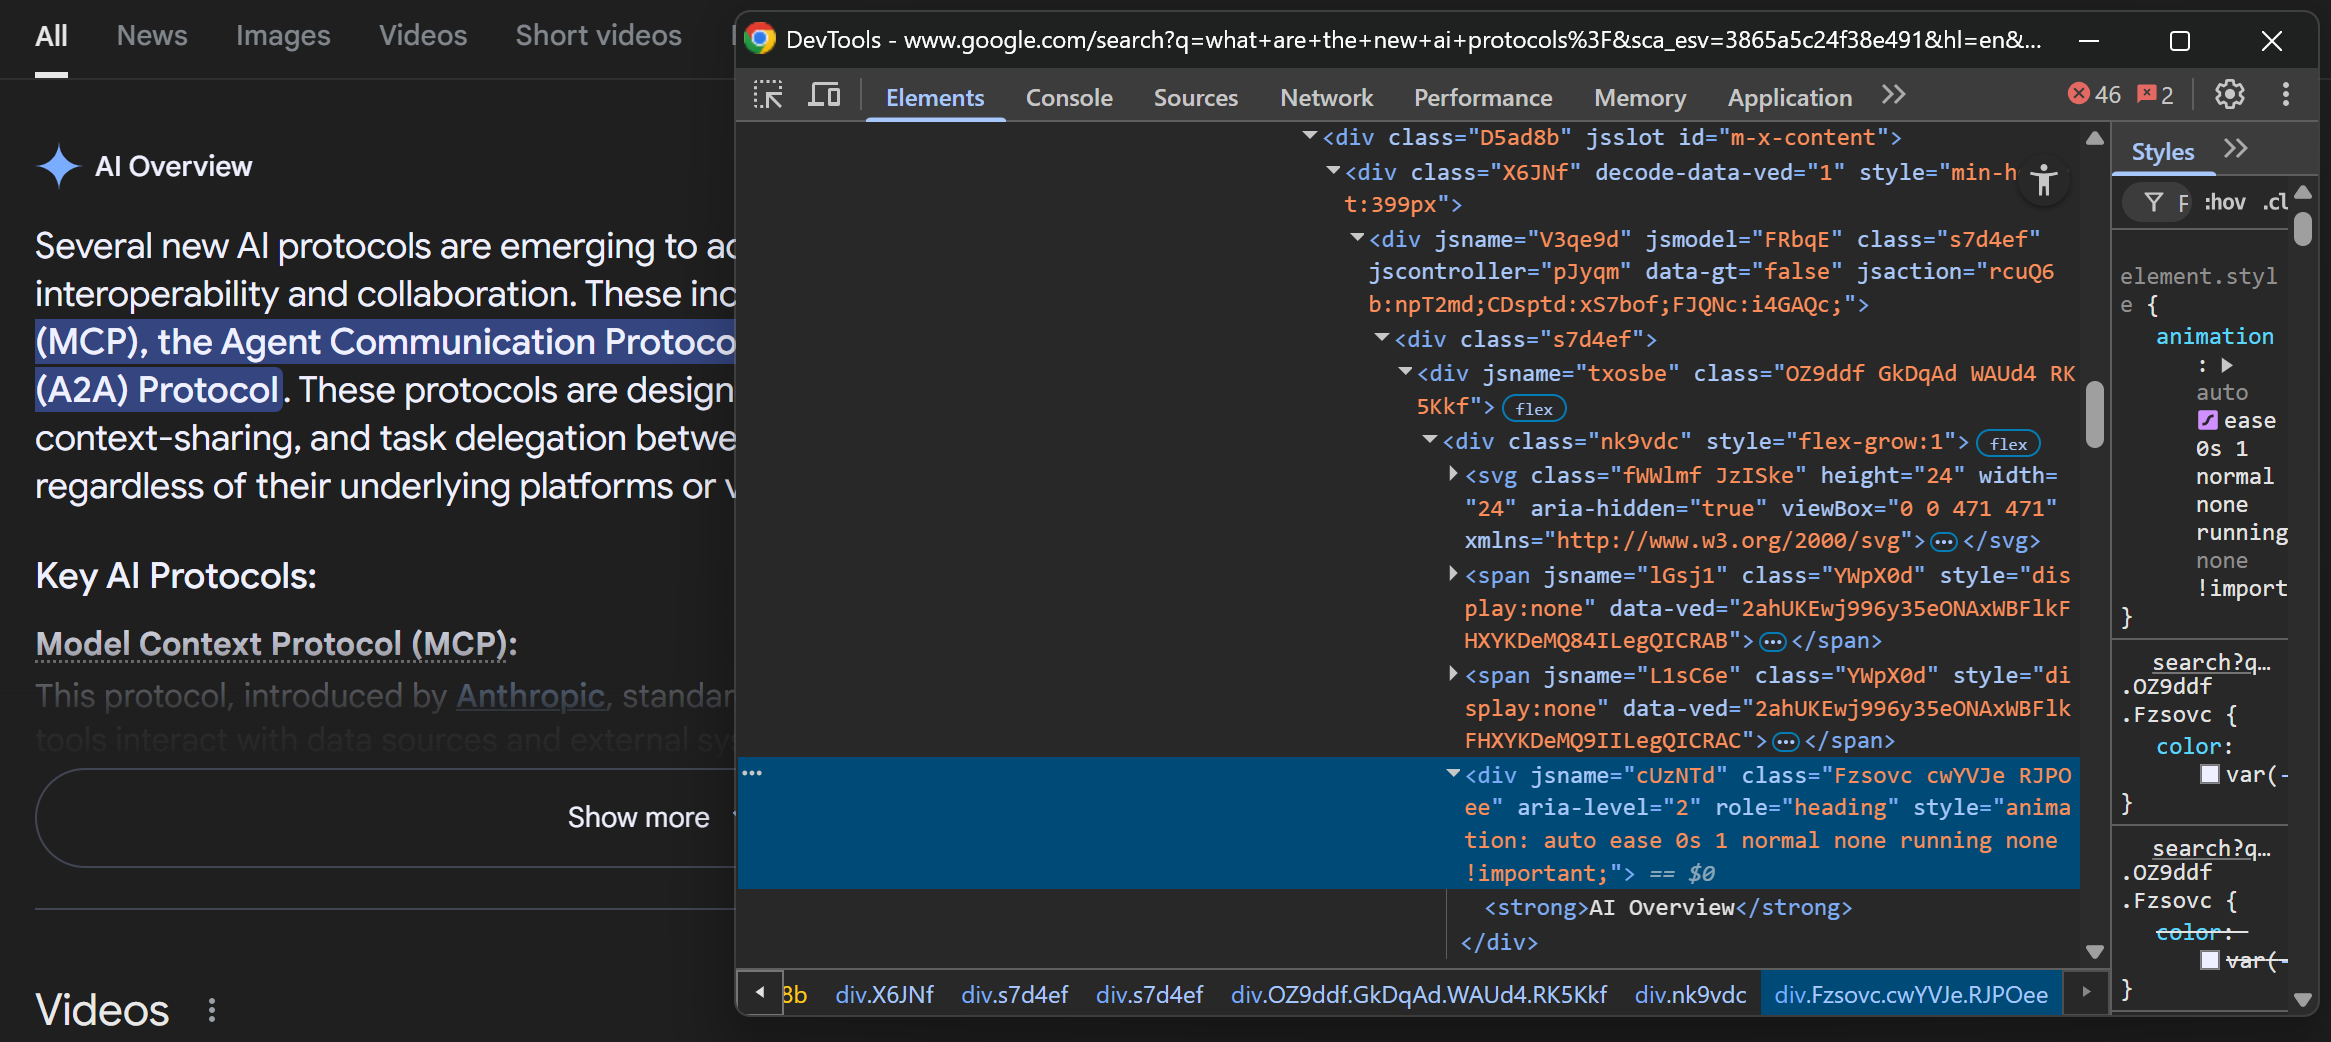Screen dimensions: 2331x1042
Task: Click the floating accessibility figure icon
Action: point(2044,181)
